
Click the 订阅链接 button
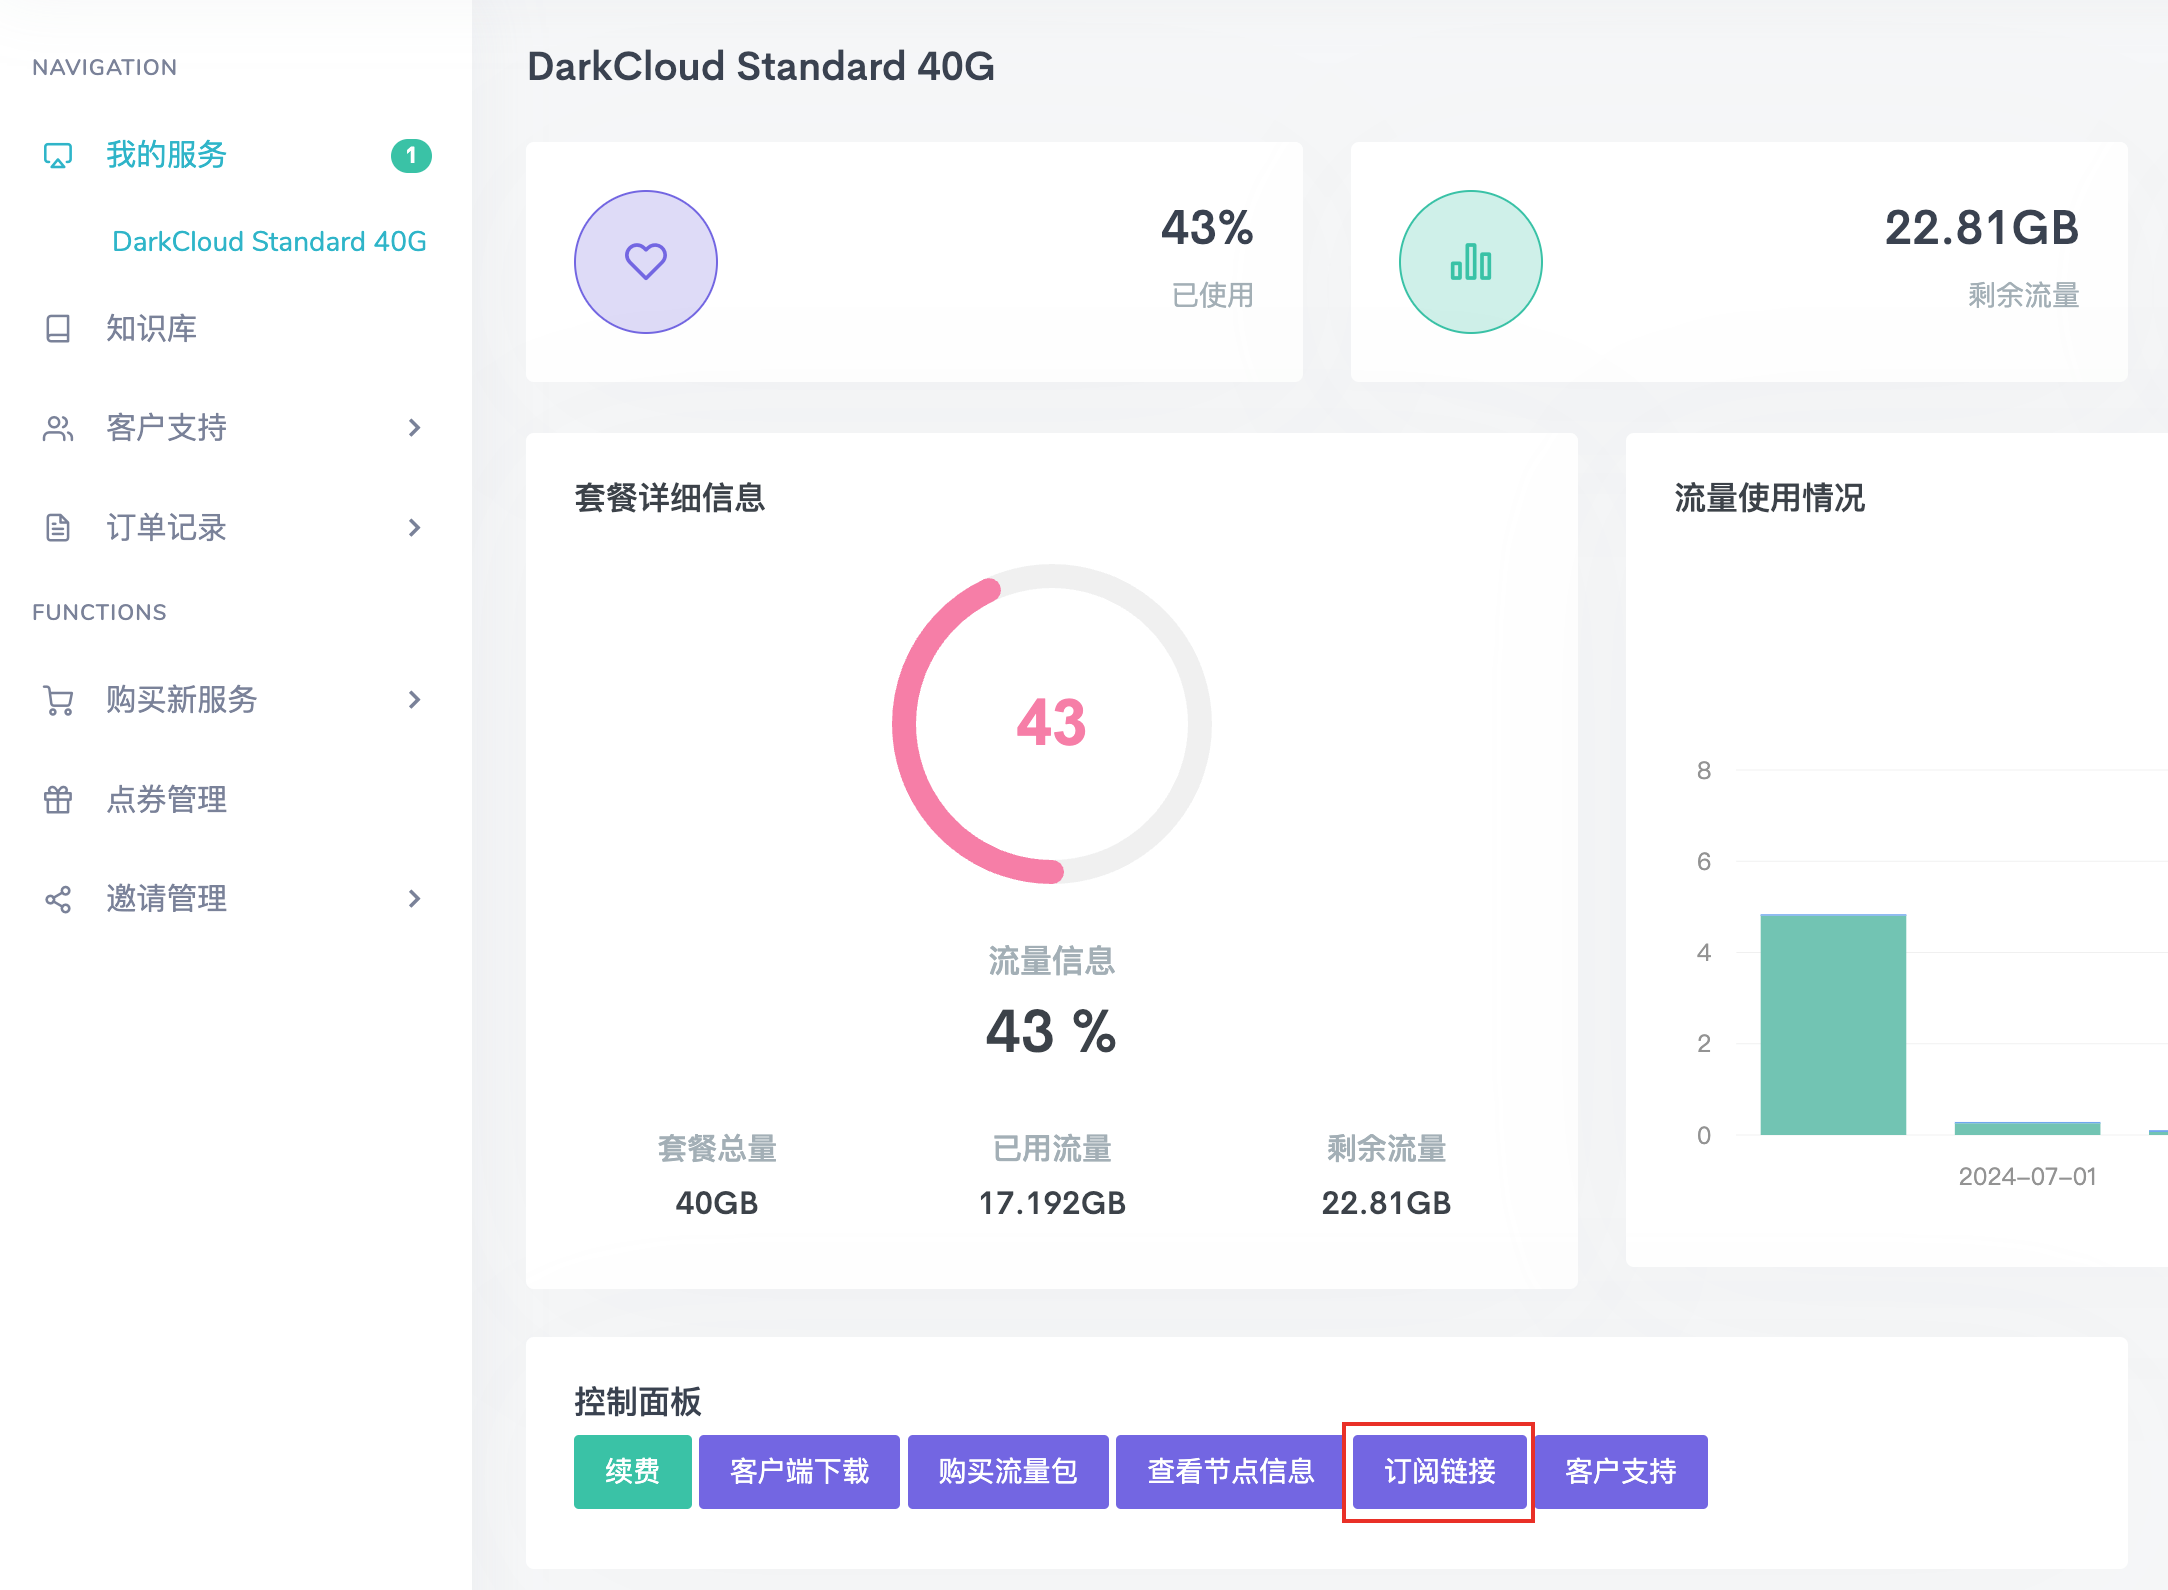[x=1439, y=1471]
